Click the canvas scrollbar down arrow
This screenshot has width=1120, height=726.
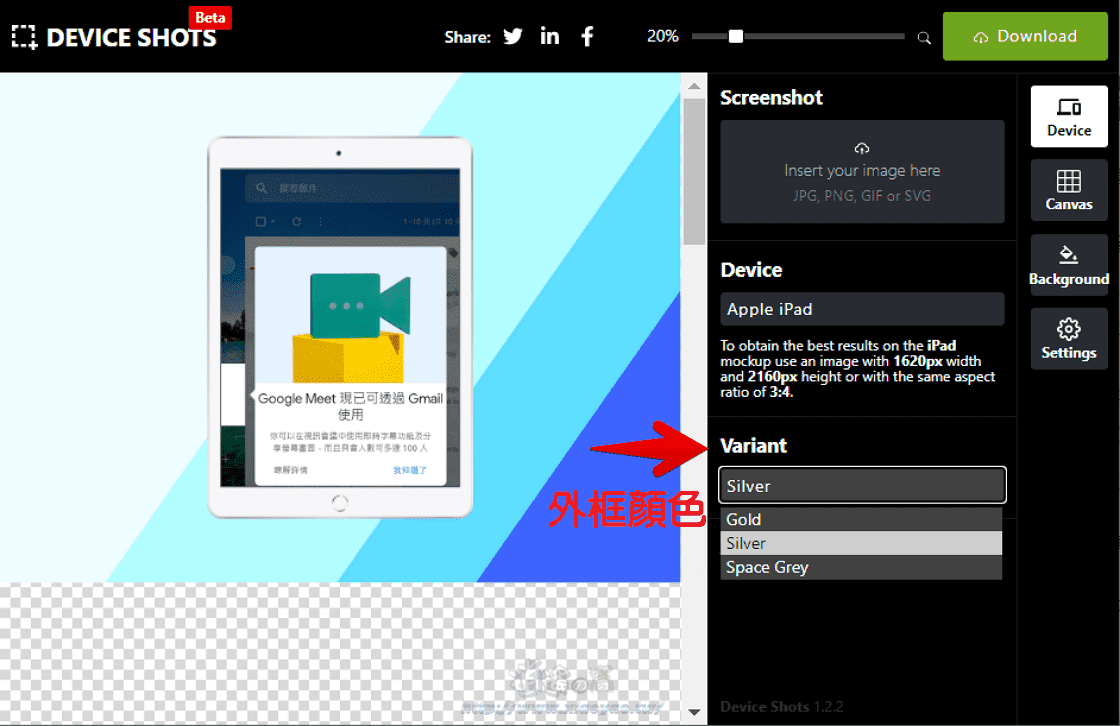(694, 712)
